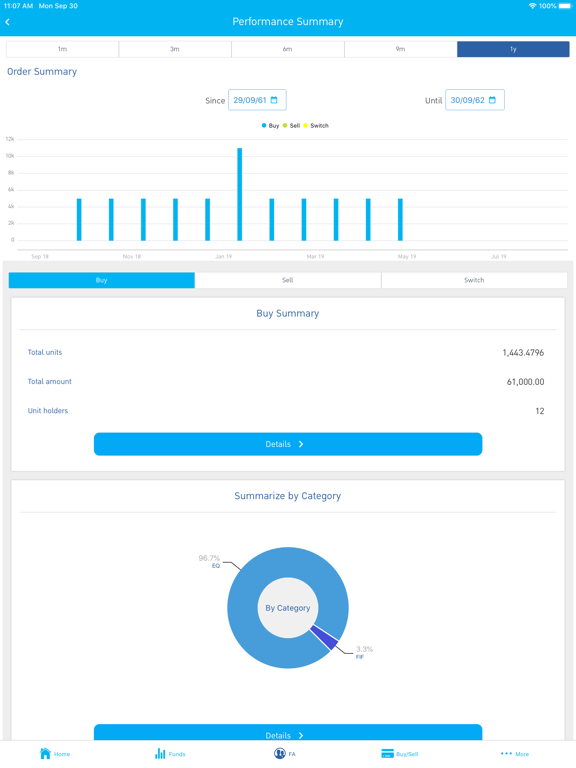Click the Total amount value 61,000.00
The height and width of the screenshot is (768, 576).
pos(526,382)
